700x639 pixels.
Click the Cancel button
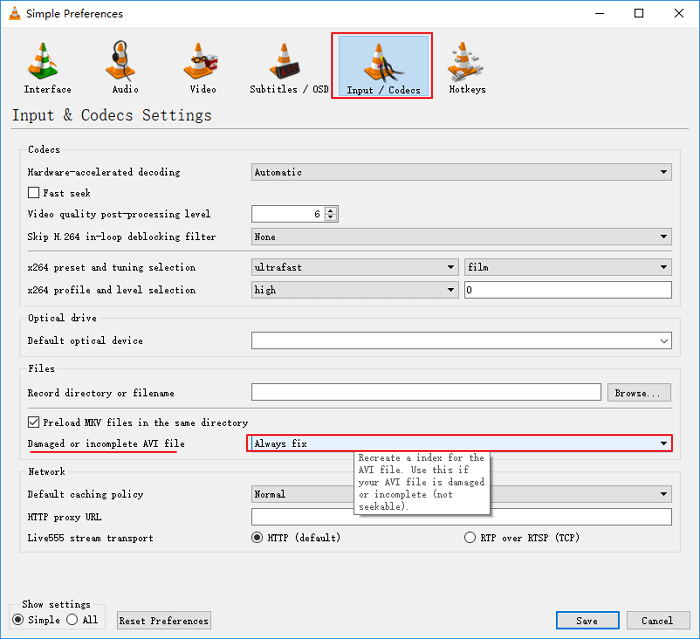click(658, 620)
